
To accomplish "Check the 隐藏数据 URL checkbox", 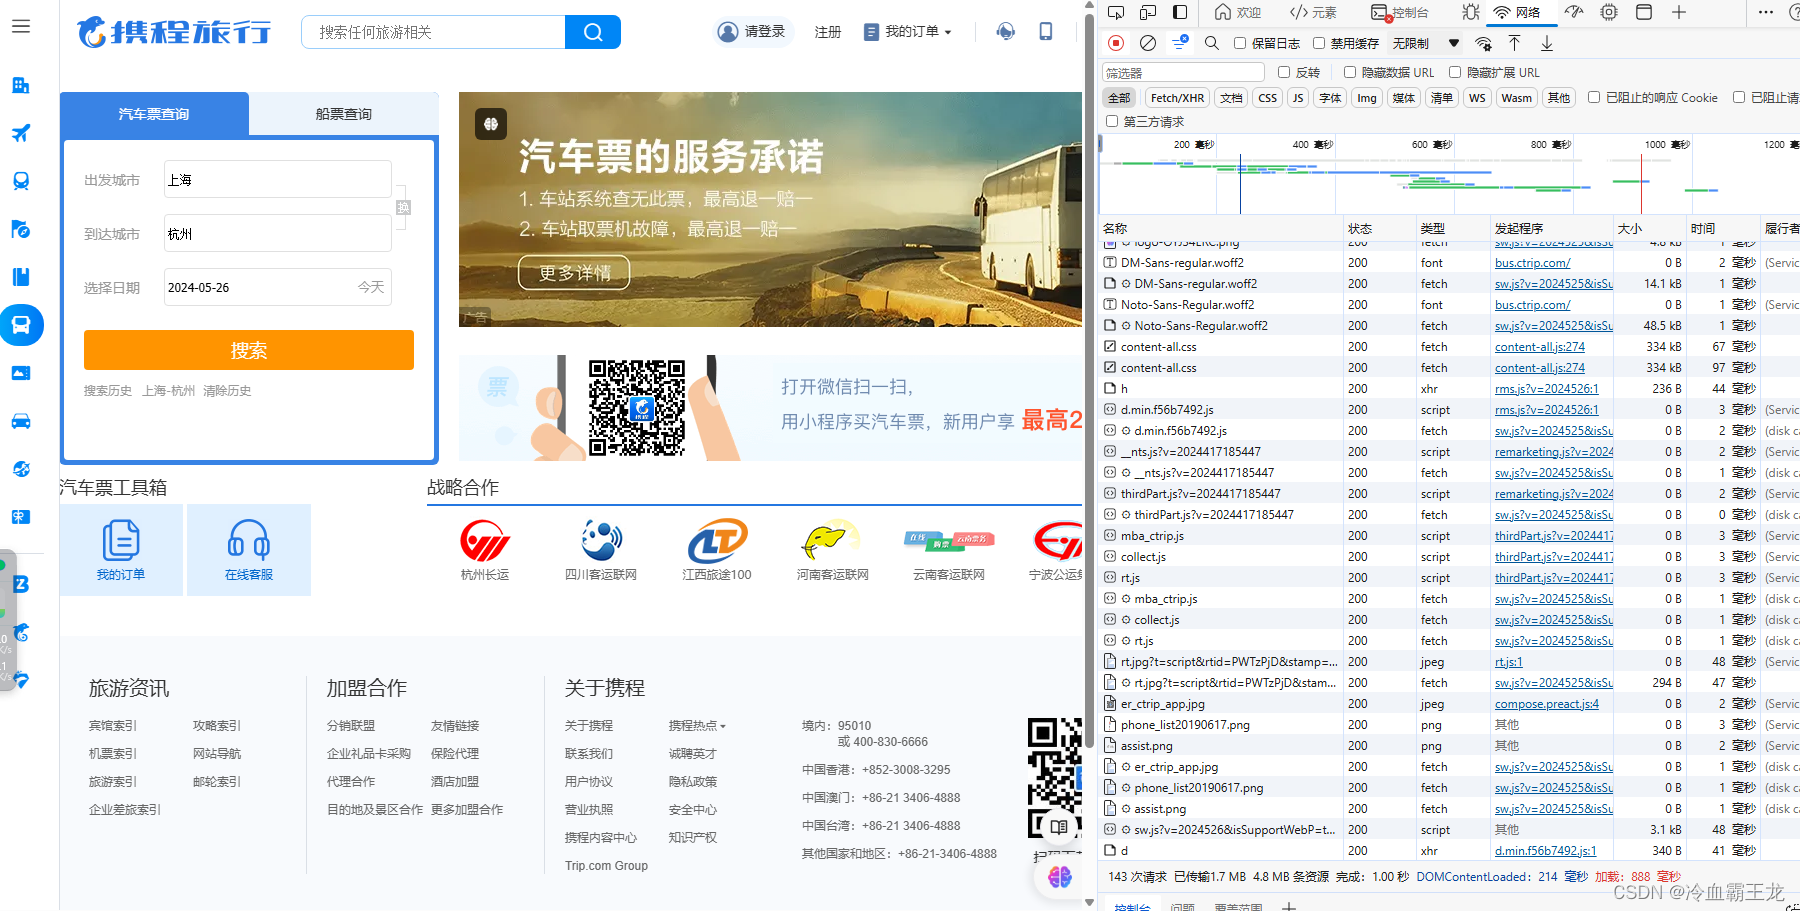I will click(x=1350, y=72).
